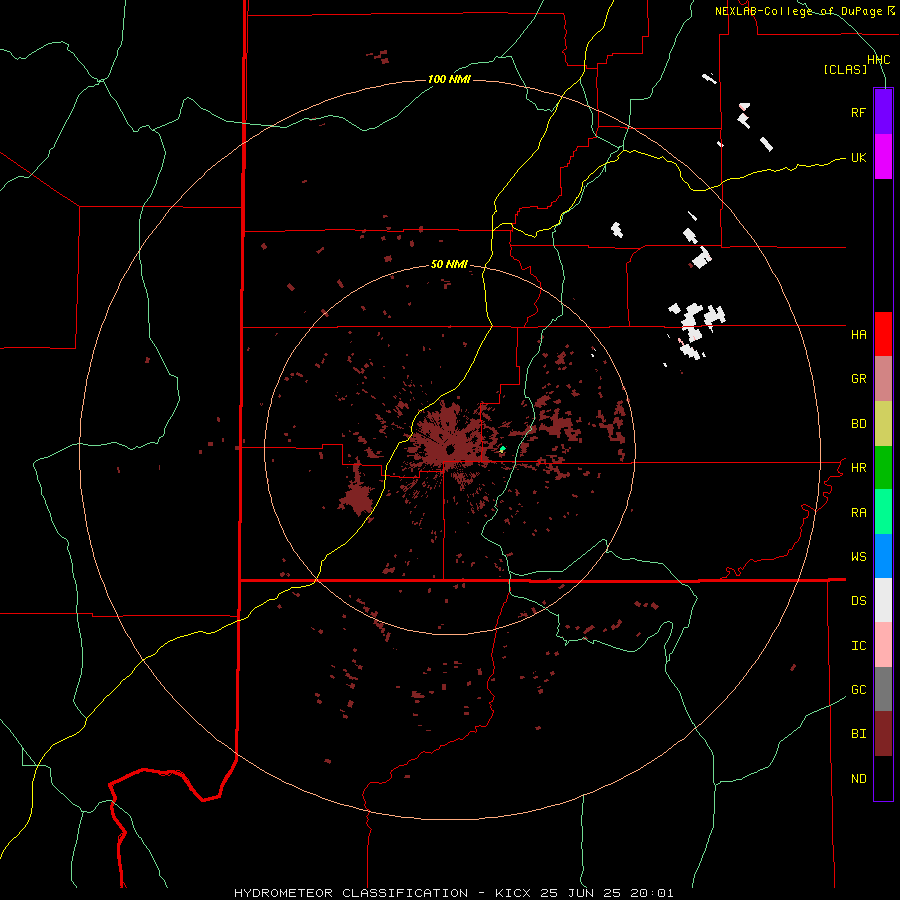Screen dimensions: 900x900
Task: Click the GC gray legend swatch
Action: (883, 689)
